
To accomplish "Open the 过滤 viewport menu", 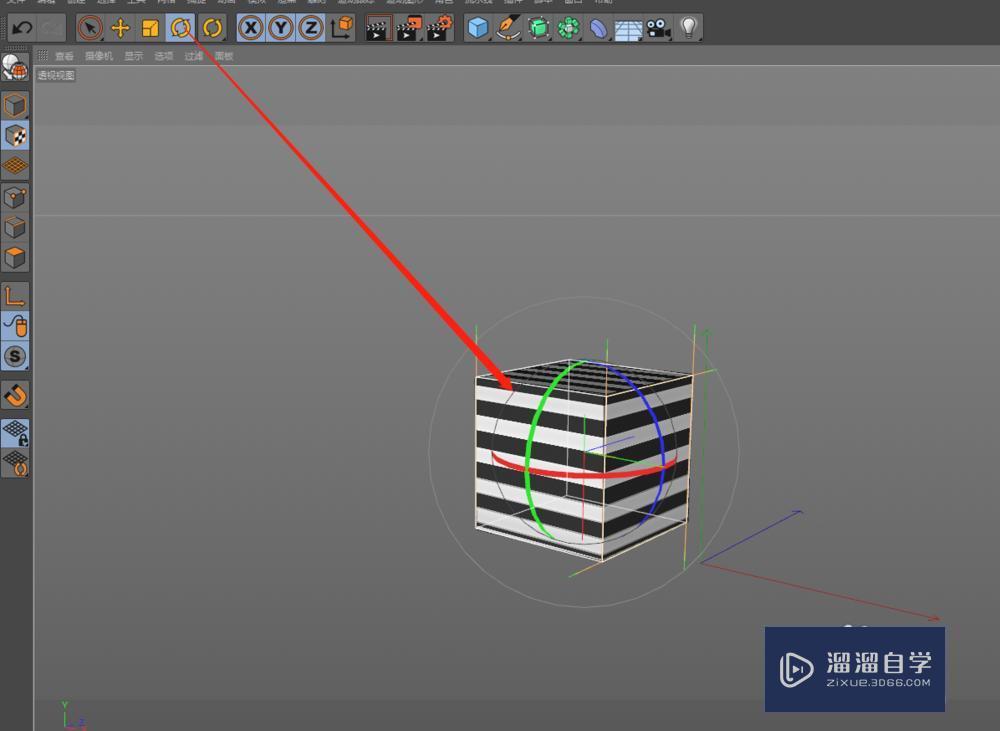I will click(x=194, y=56).
